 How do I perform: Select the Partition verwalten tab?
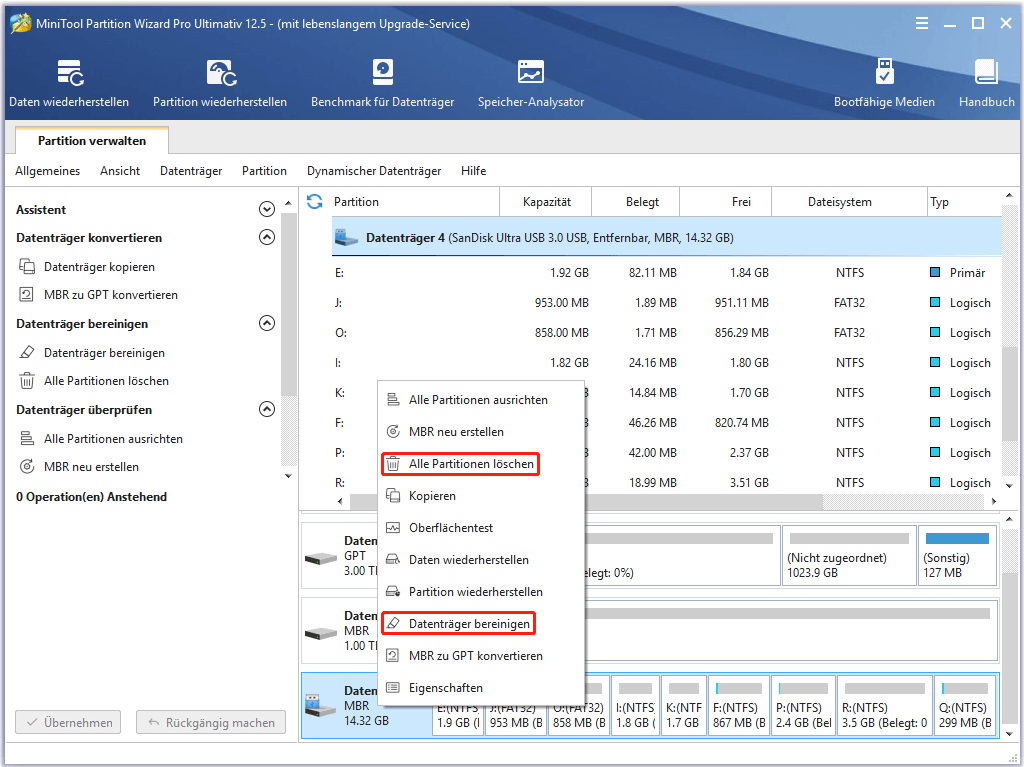point(92,140)
